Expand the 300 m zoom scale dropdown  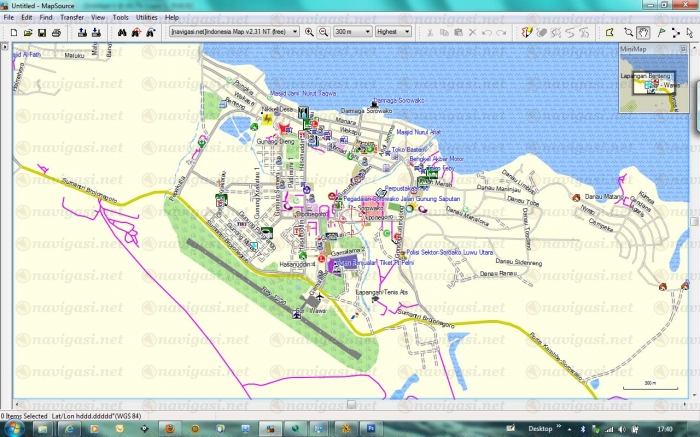365,32
